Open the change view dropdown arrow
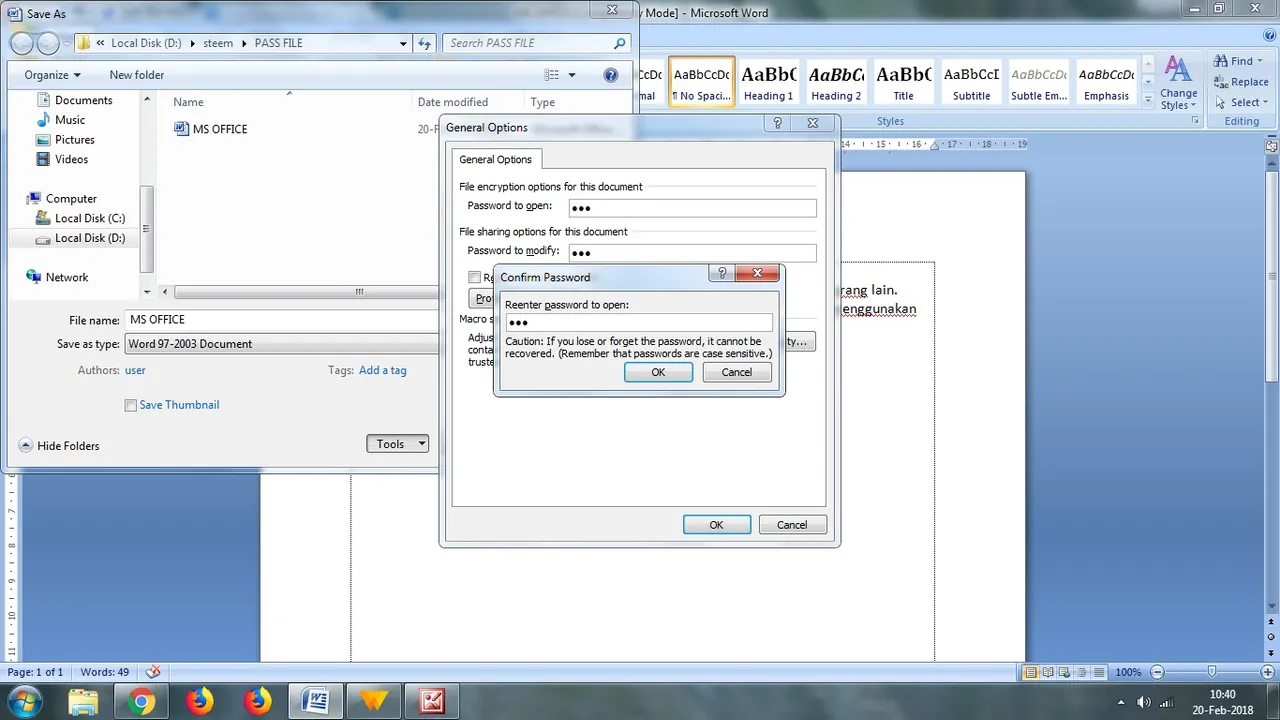The height and width of the screenshot is (720, 1280). click(x=572, y=75)
